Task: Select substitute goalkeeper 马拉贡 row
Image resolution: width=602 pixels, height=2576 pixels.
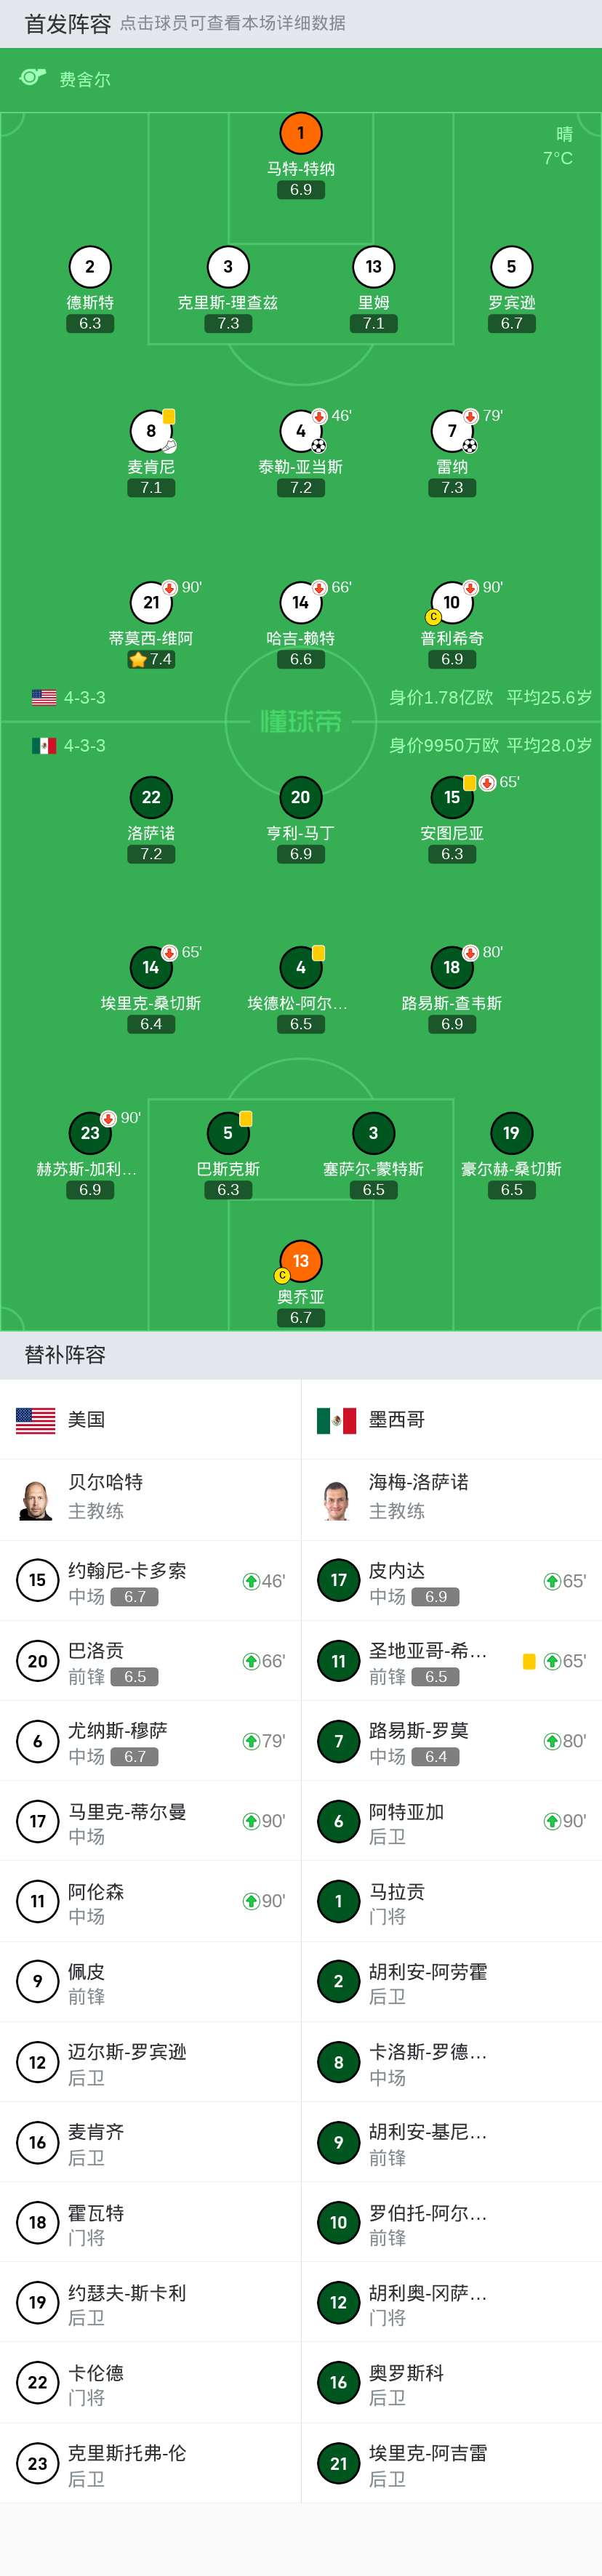Action: tap(451, 1902)
